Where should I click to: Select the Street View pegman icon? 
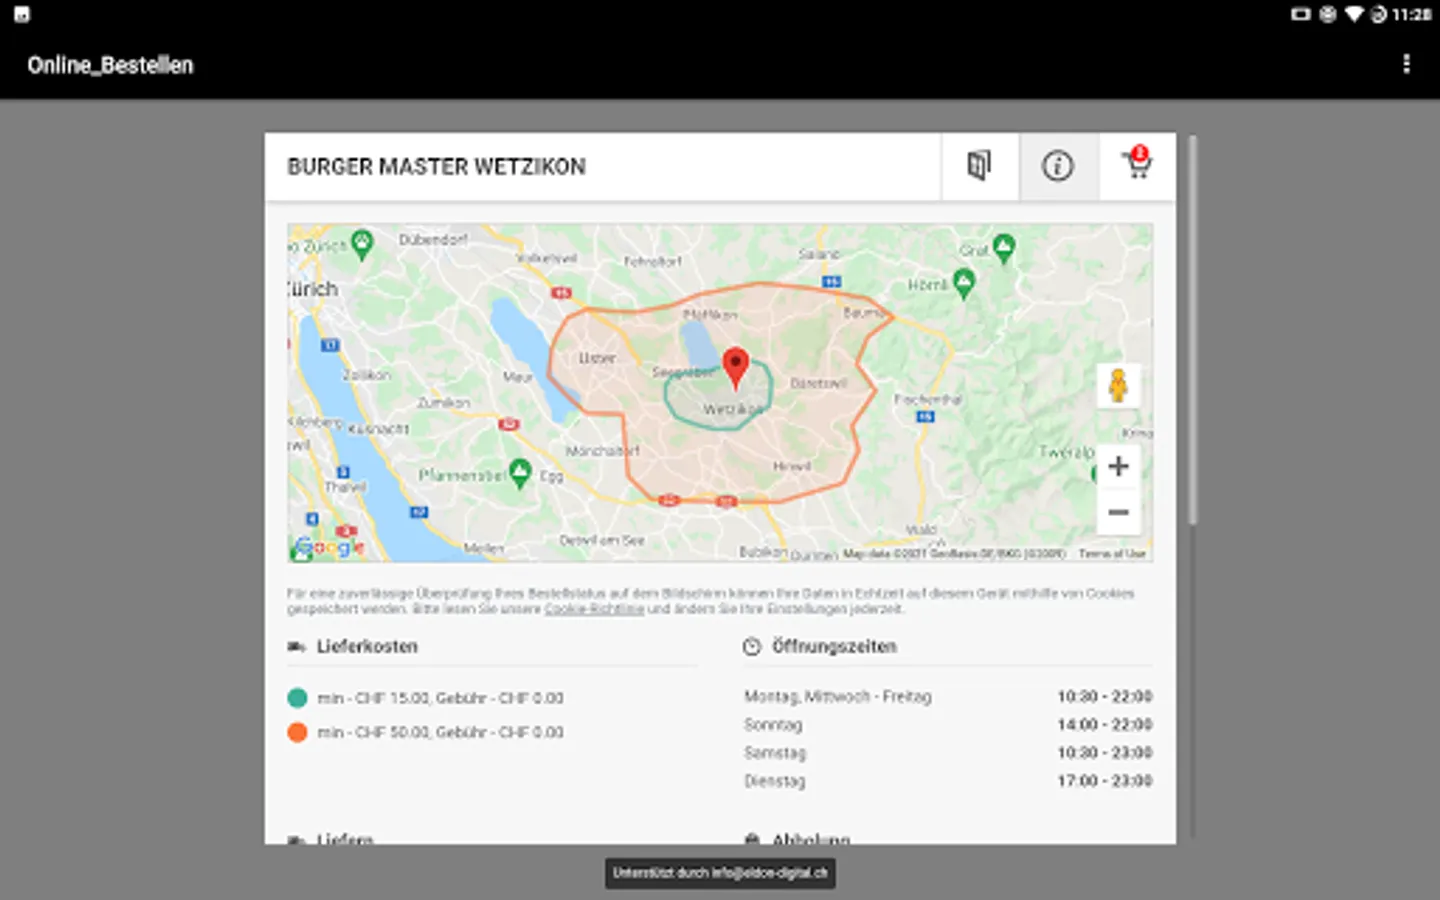pos(1118,385)
